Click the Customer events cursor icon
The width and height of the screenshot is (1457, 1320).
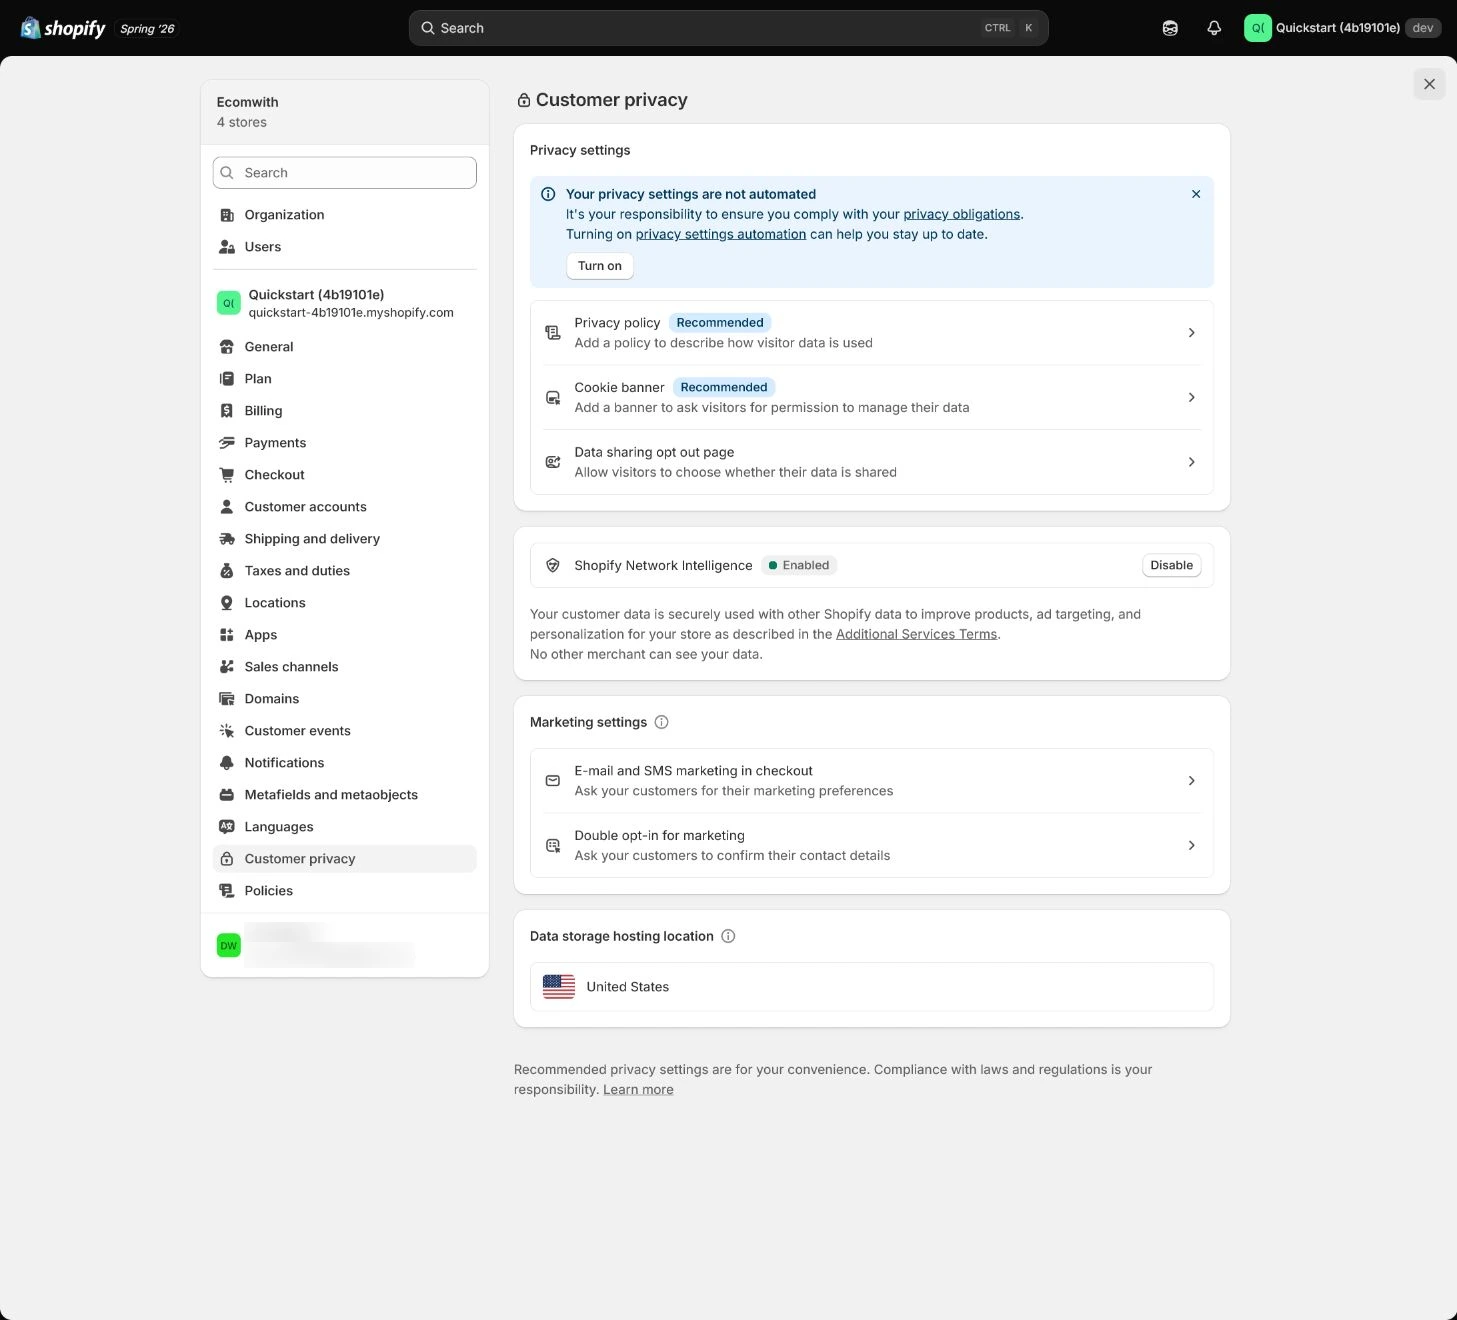(x=227, y=731)
